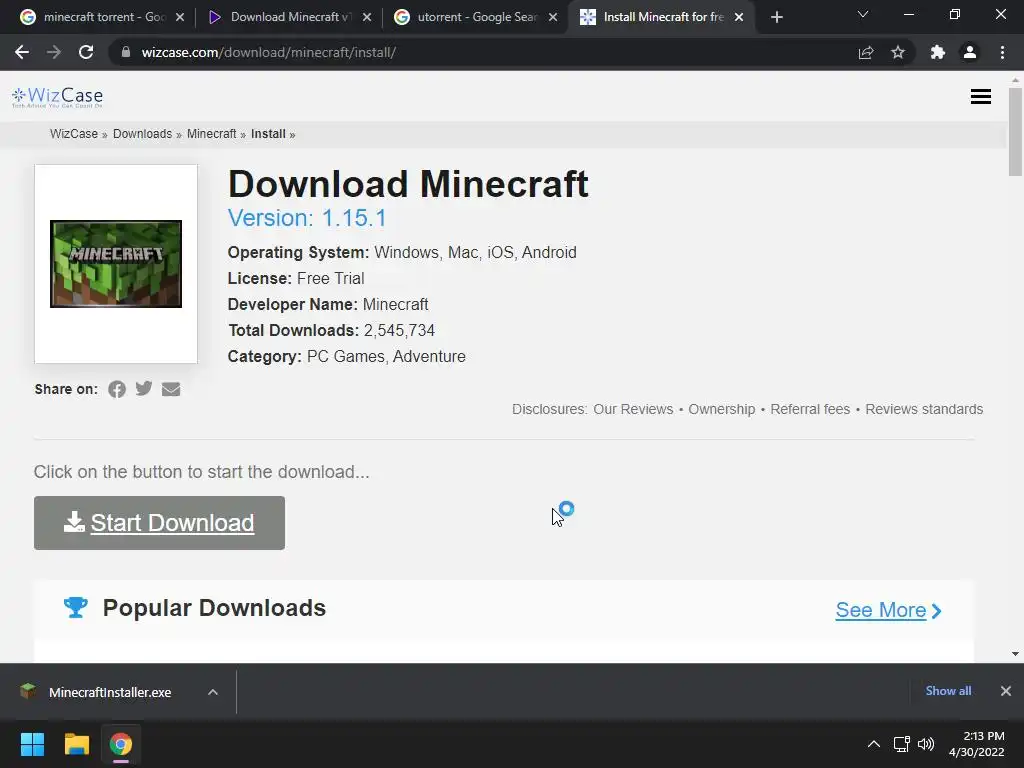
Task: Close the Install Minecraft tab
Action: [739, 17]
